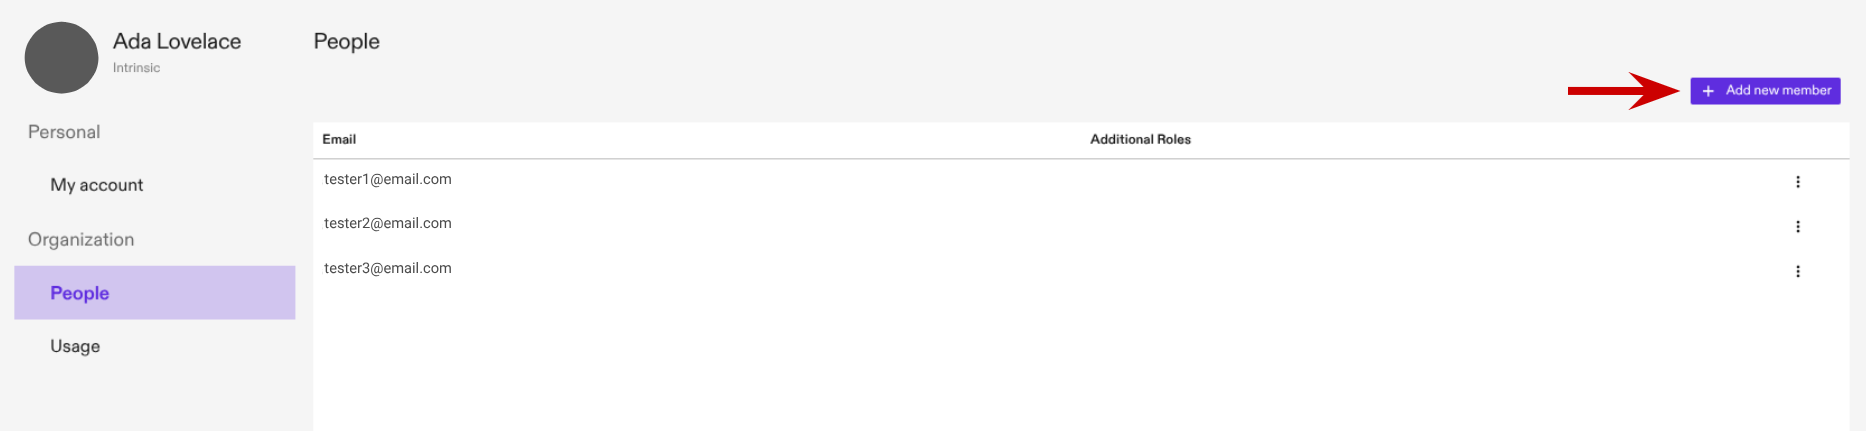Sort by the Email column header
This screenshot has width=1866, height=431.
339,139
